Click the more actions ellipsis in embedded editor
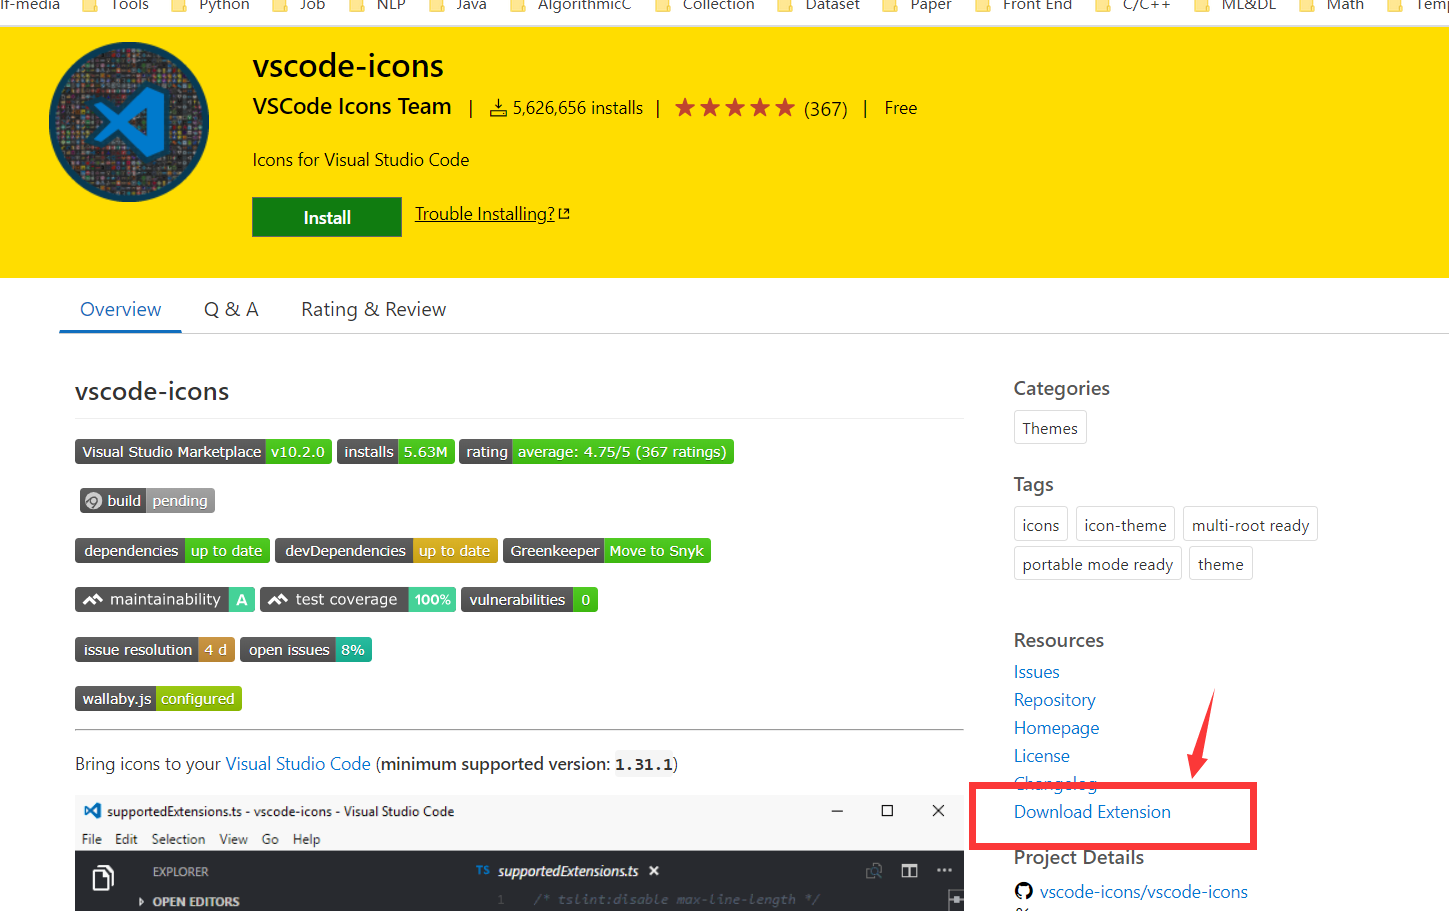The height and width of the screenshot is (911, 1449). pyautogui.click(x=944, y=871)
